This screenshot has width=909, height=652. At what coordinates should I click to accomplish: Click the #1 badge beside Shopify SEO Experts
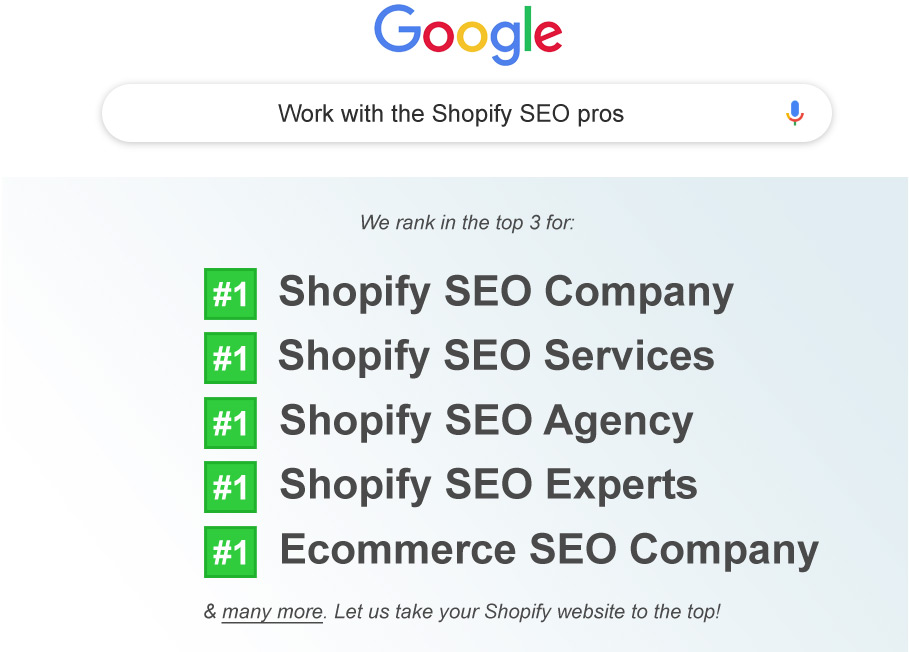(230, 487)
